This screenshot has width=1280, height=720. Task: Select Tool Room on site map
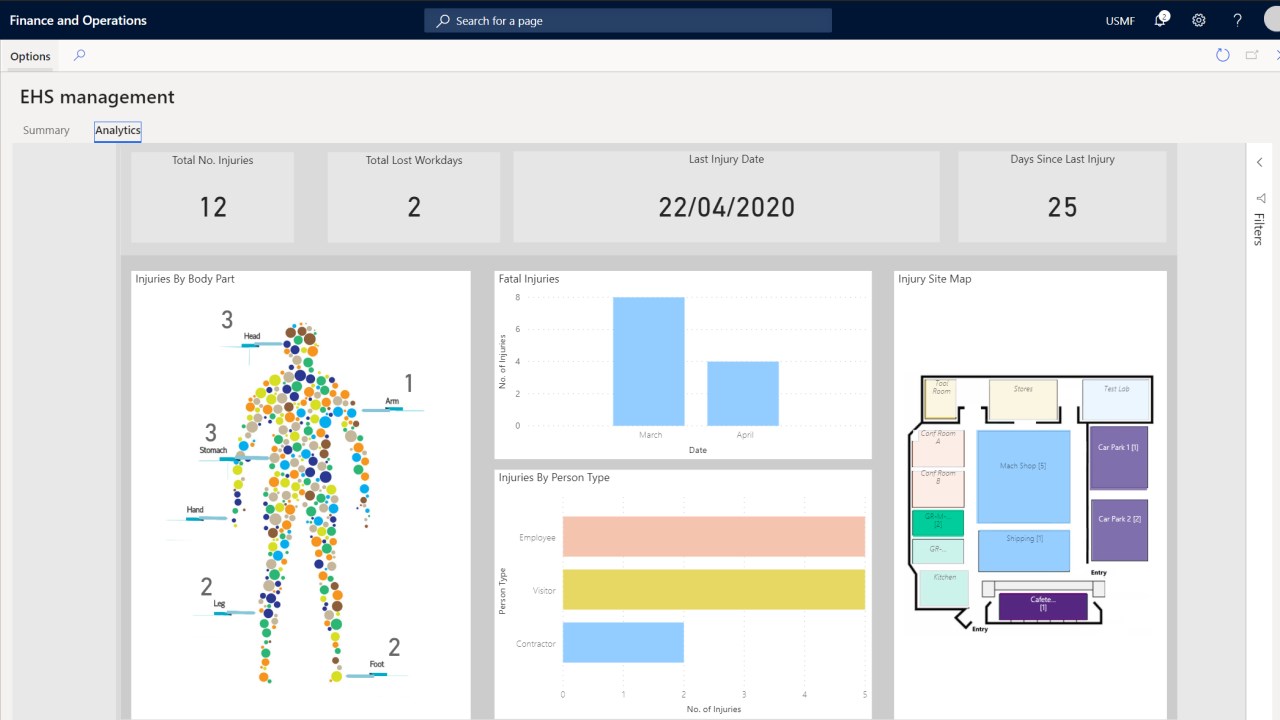941,398
